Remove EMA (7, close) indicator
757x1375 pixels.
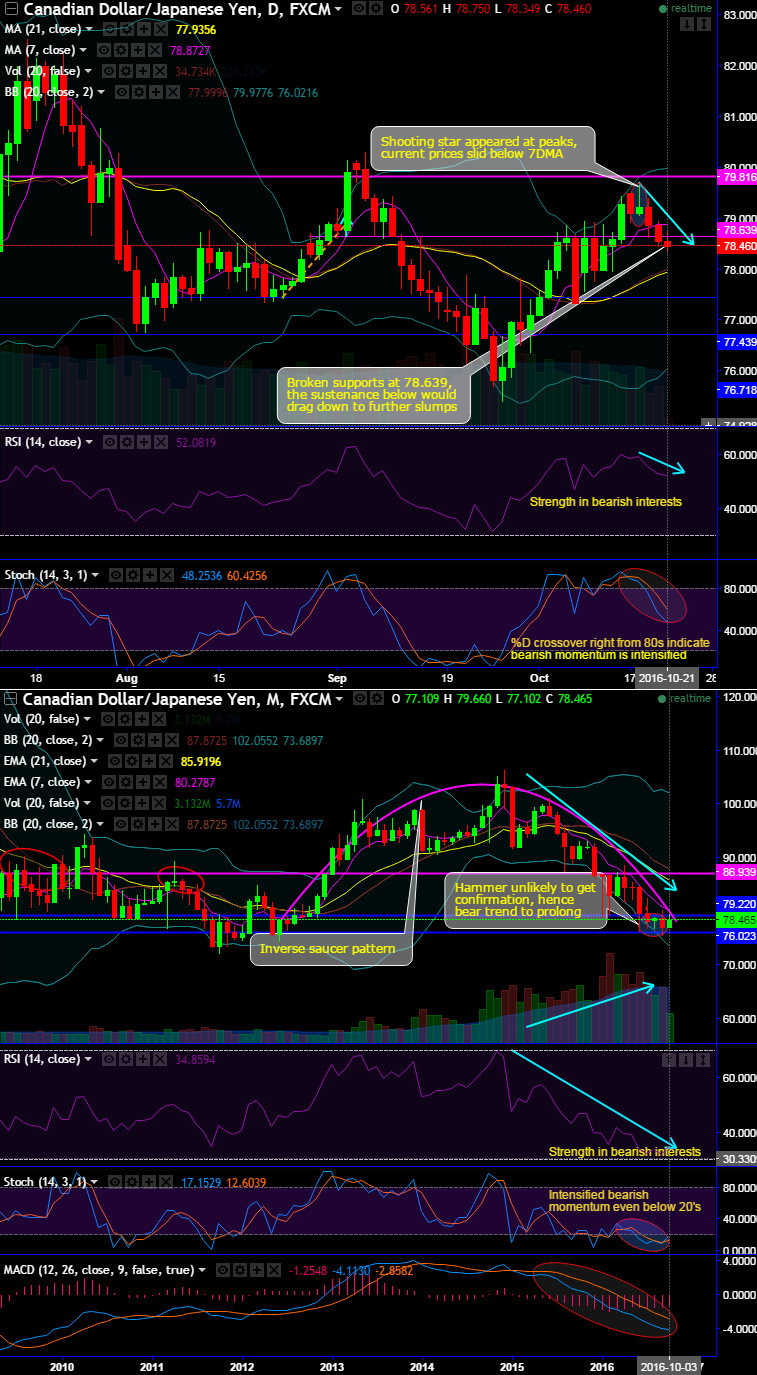pyautogui.click(x=159, y=782)
